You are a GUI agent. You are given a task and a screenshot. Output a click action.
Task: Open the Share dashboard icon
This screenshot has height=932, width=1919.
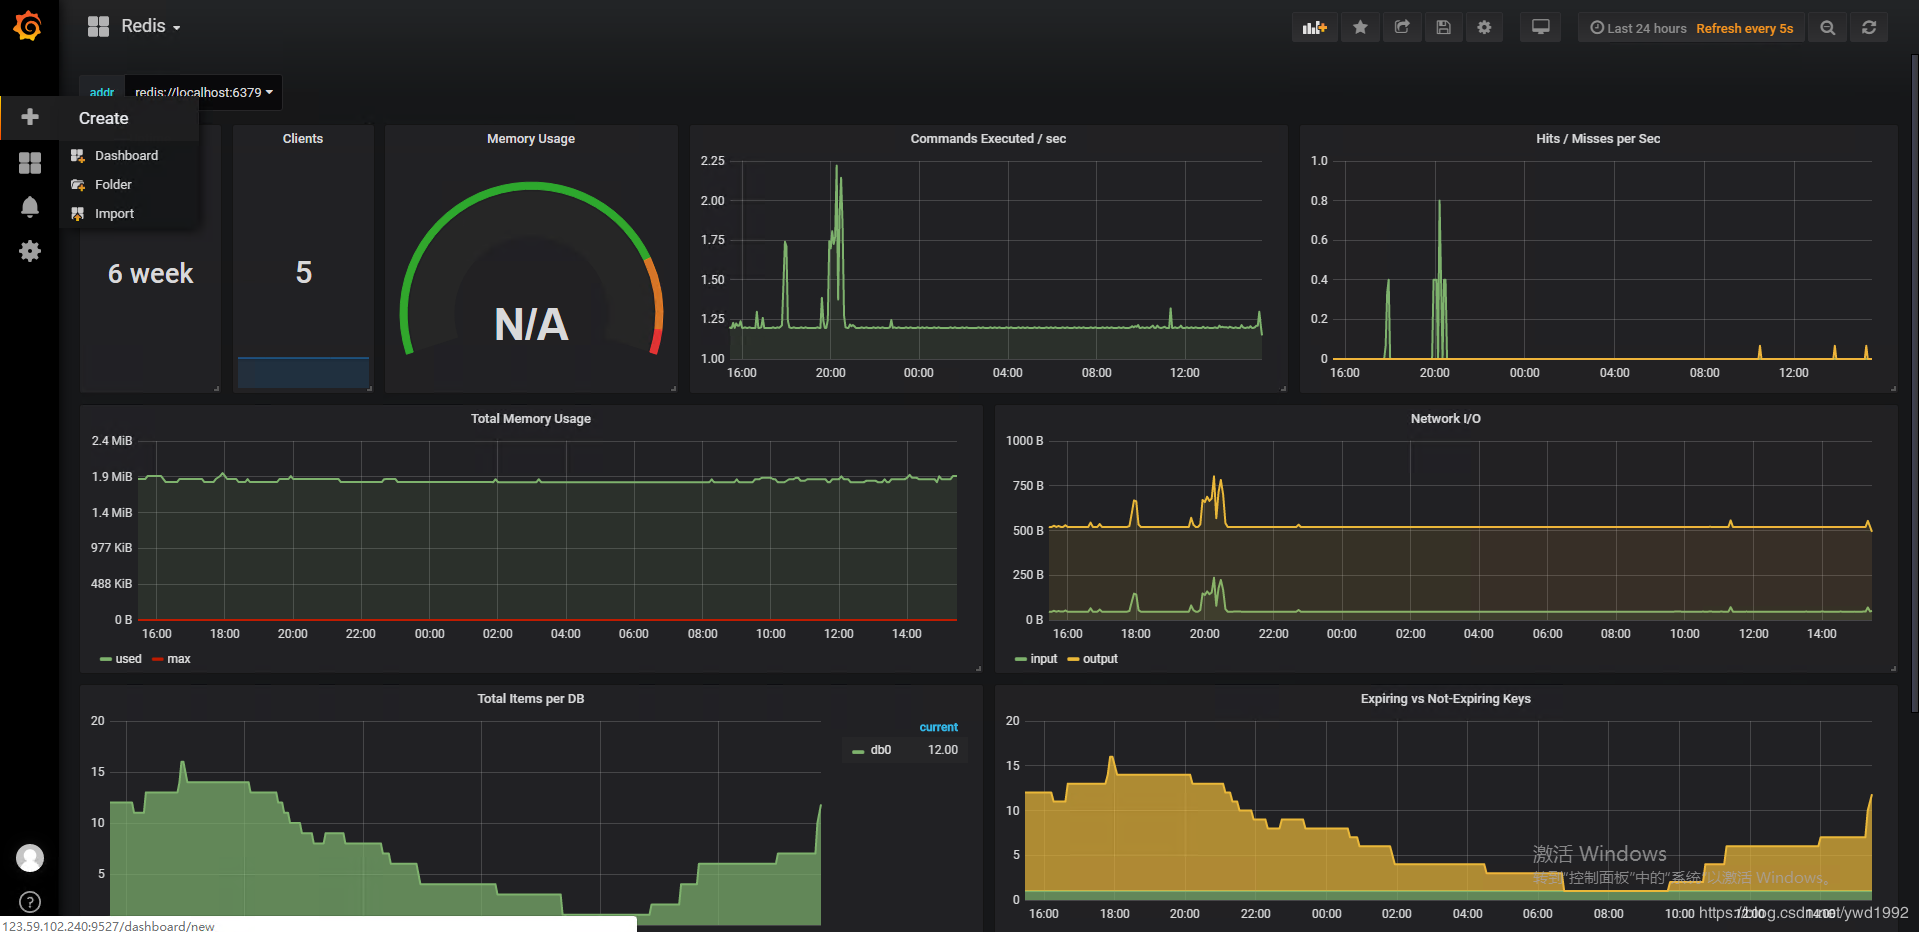coord(1402,28)
